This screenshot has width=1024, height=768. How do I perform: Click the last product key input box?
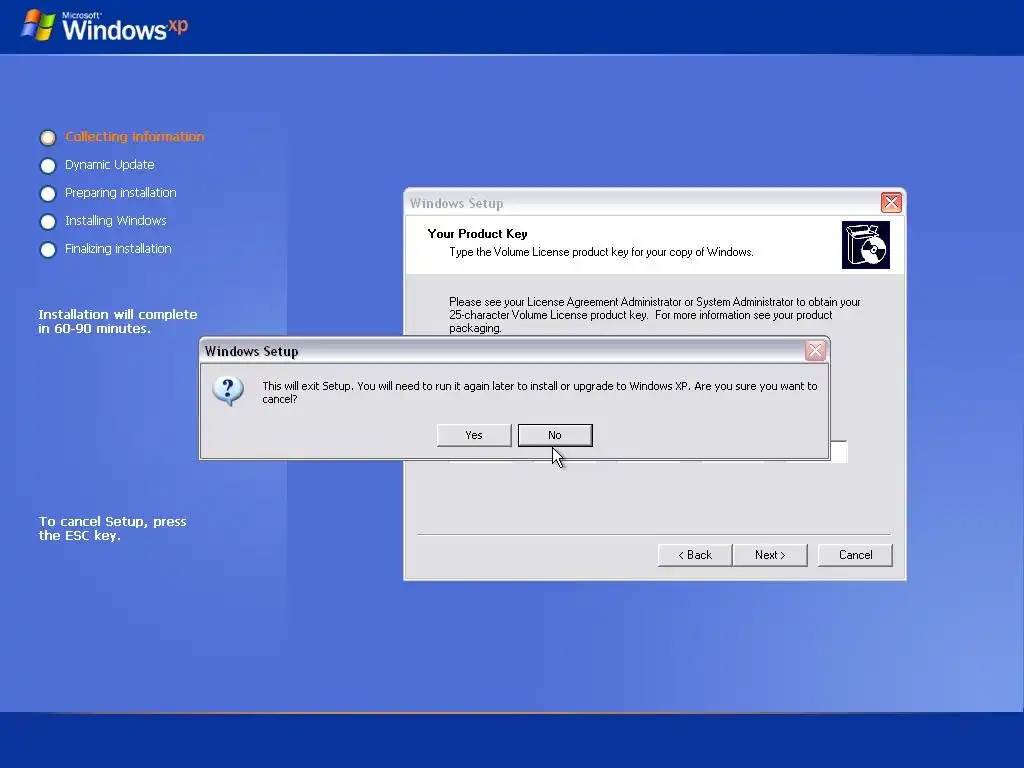click(839, 451)
